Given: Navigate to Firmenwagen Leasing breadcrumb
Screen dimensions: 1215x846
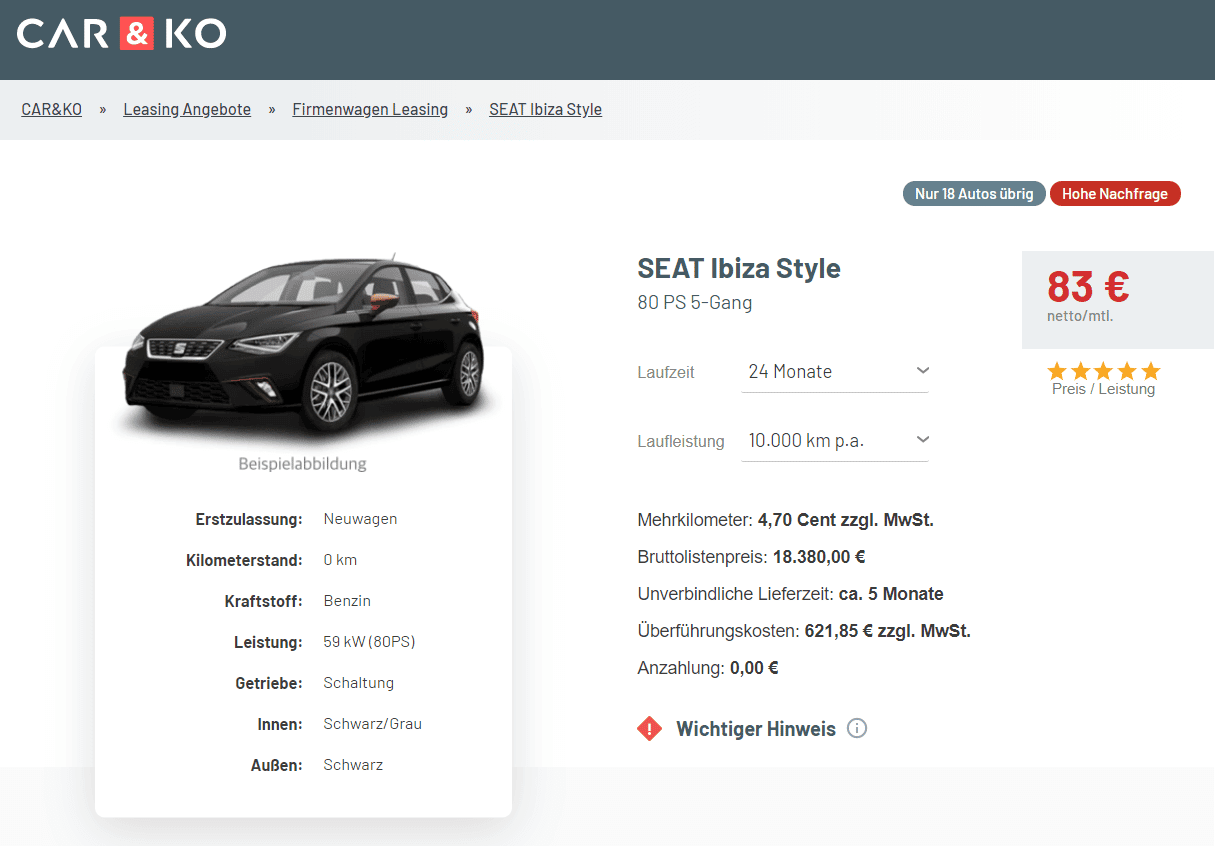Looking at the screenshot, I should [x=370, y=109].
